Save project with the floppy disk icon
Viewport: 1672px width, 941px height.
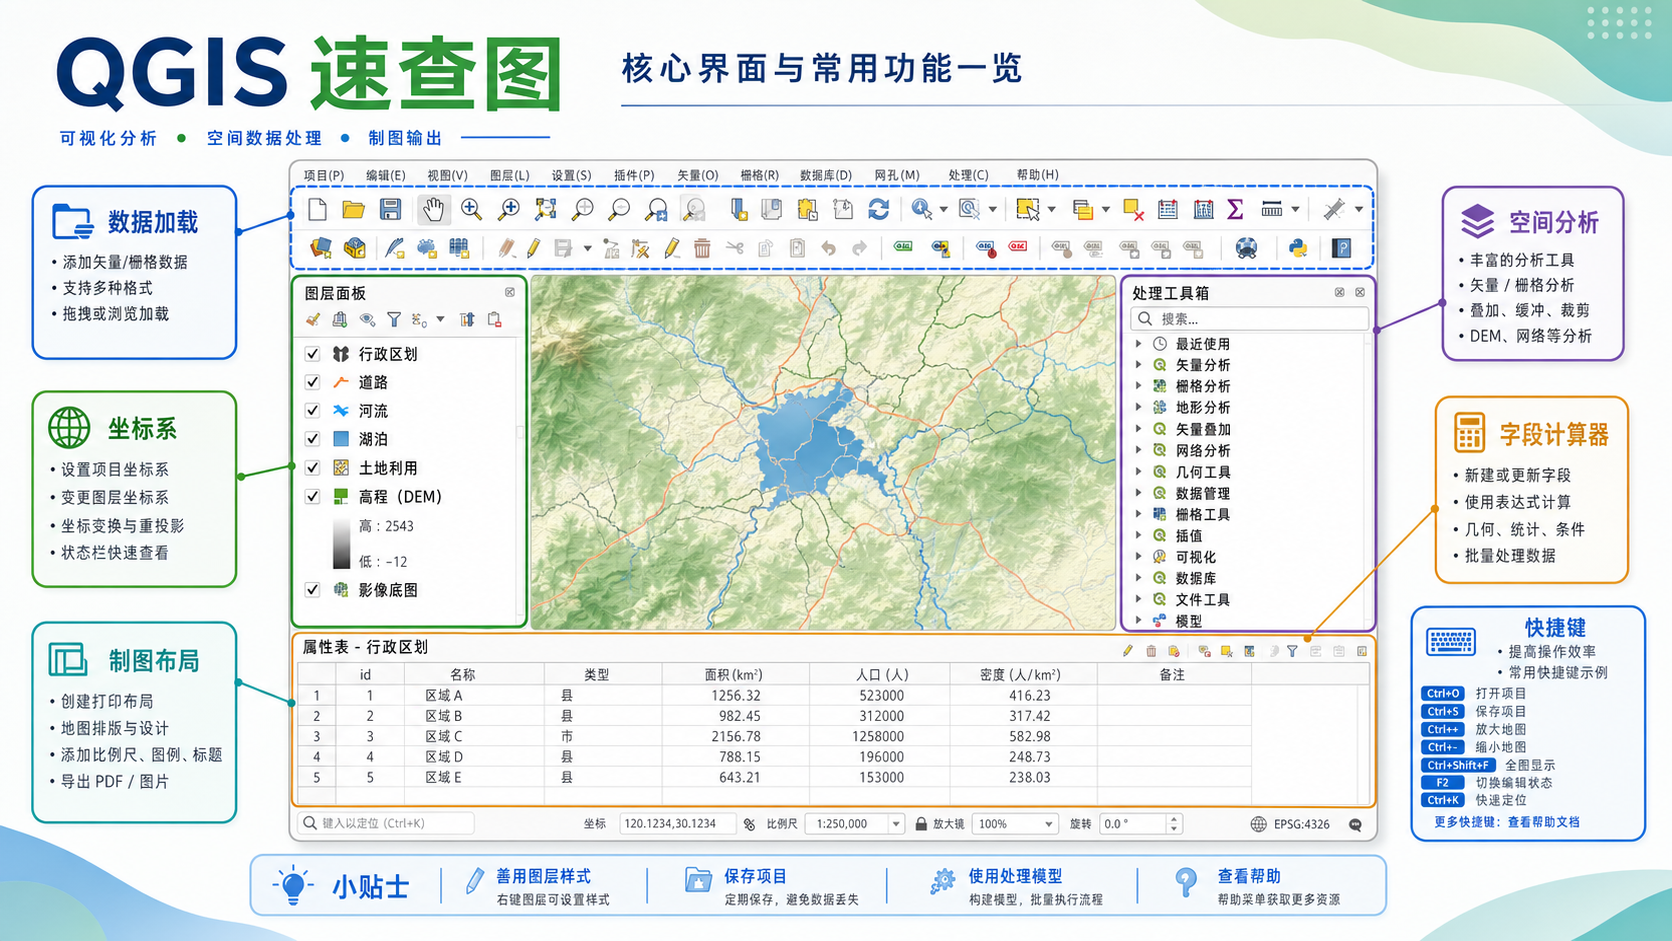tap(390, 209)
